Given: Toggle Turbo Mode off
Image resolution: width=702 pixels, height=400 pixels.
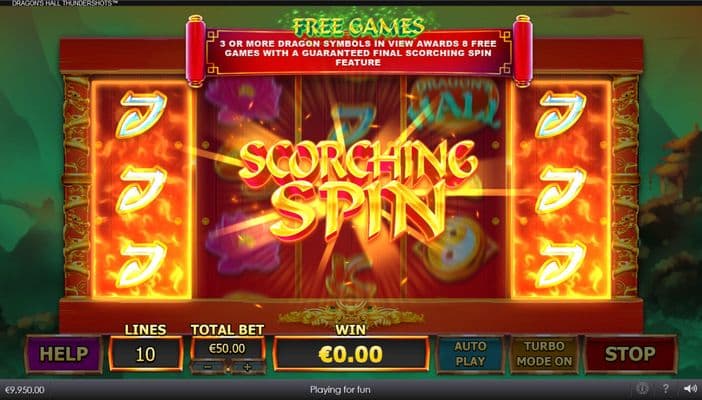Looking at the screenshot, I should click(x=544, y=354).
